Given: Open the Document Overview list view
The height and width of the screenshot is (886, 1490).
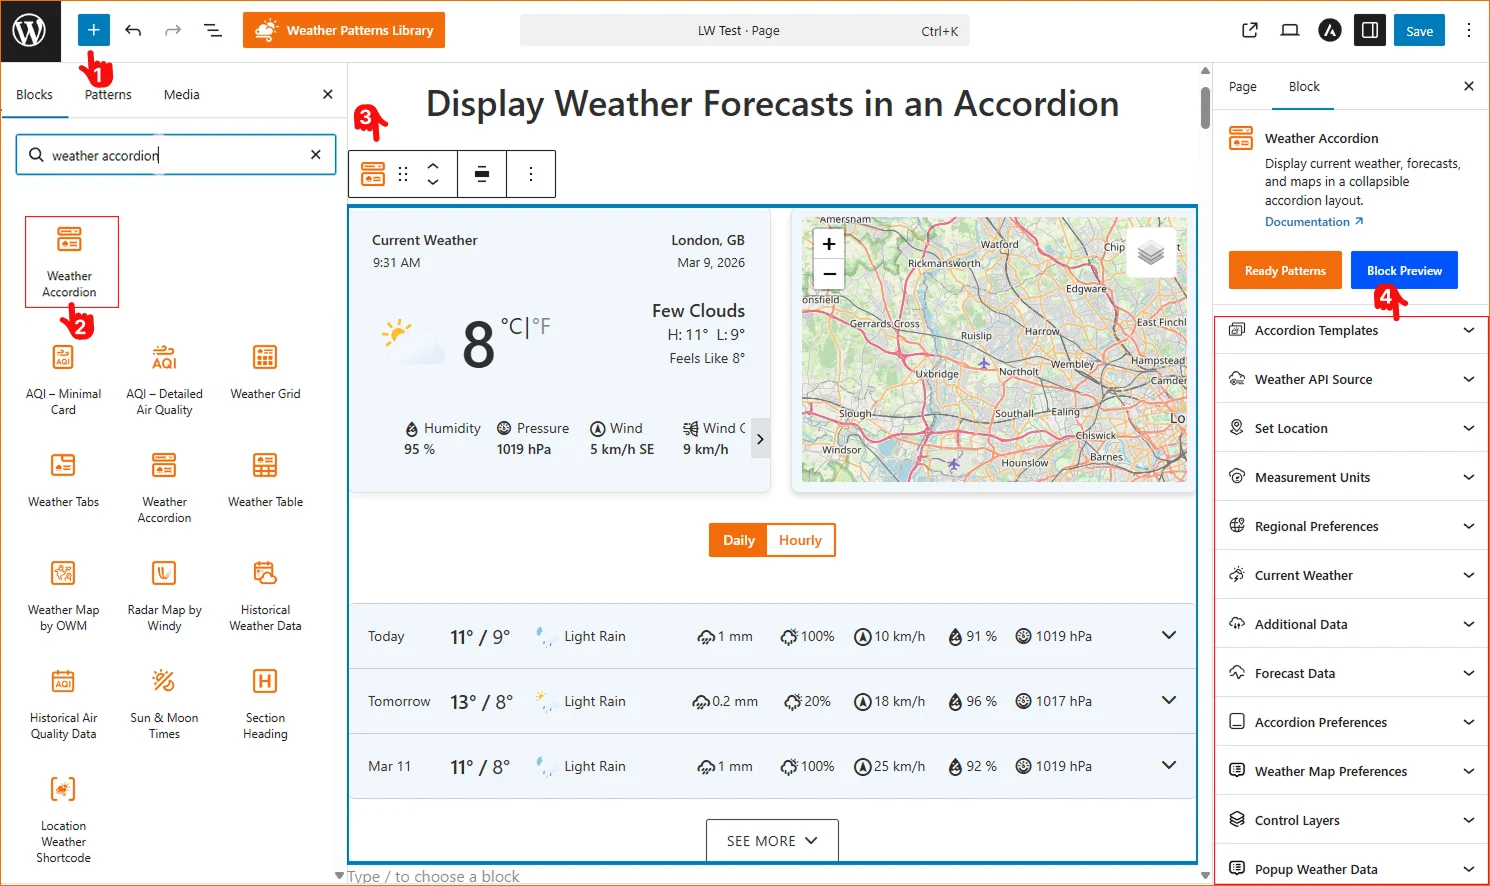Looking at the screenshot, I should point(213,30).
